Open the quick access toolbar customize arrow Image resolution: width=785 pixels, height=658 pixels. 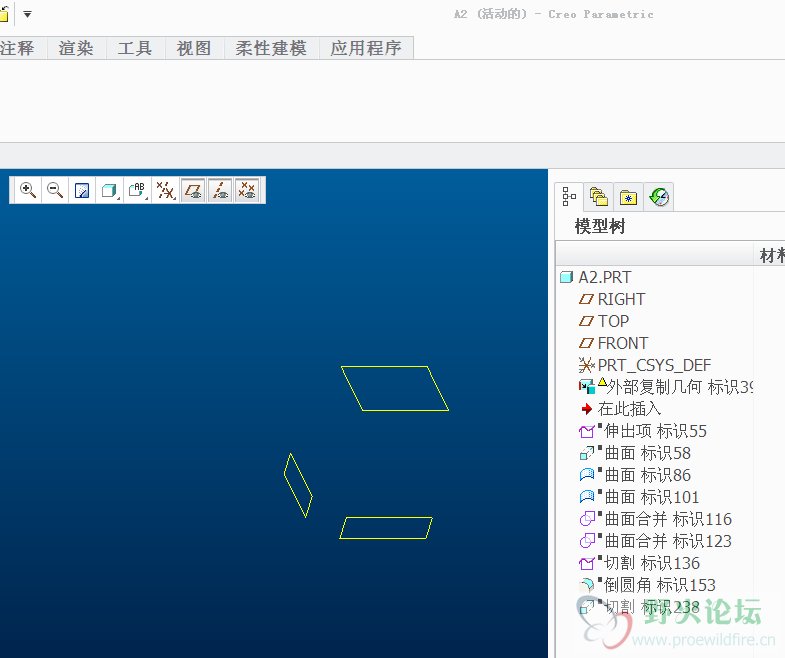[28, 14]
